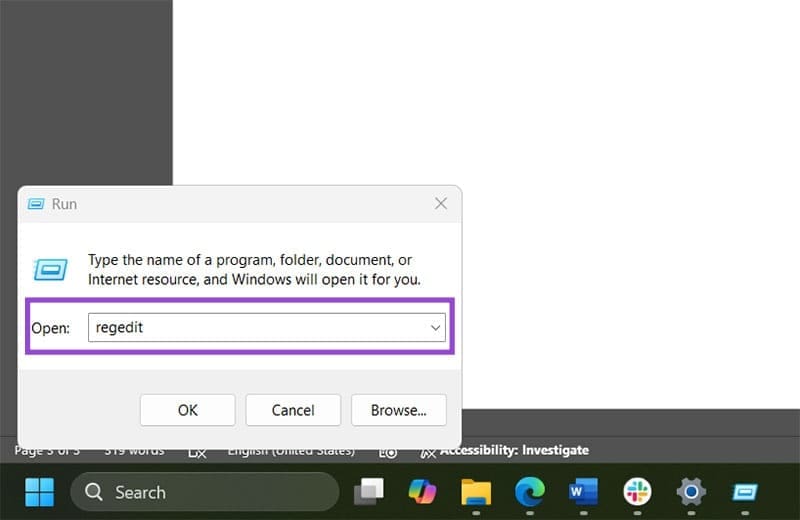Expand the Open field history dropdown
Image resolution: width=800 pixels, height=520 pixels.
(435, 328)
